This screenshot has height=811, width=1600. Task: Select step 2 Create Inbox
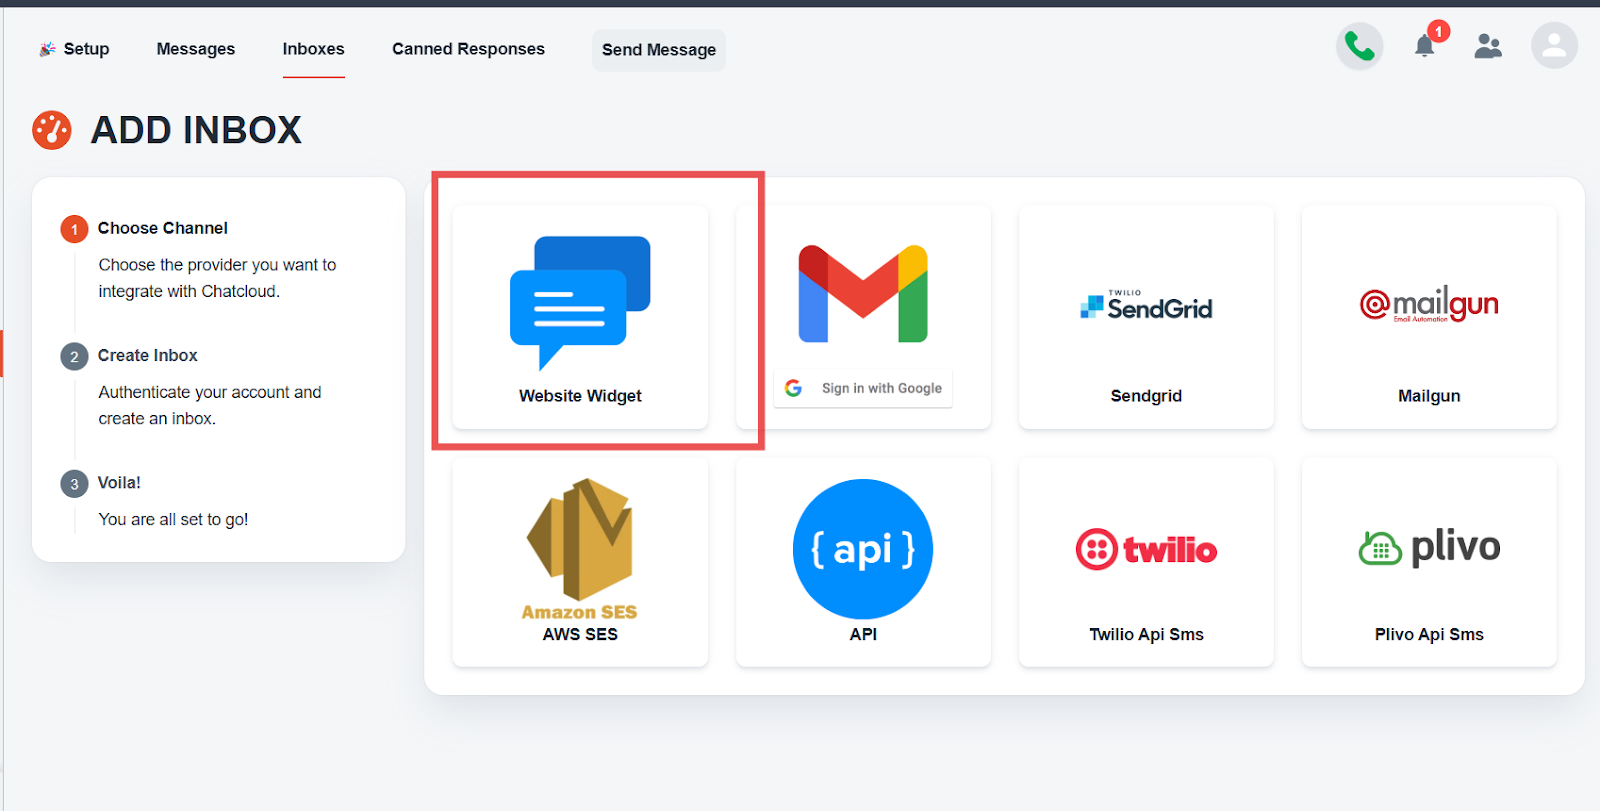coord(148,355)
